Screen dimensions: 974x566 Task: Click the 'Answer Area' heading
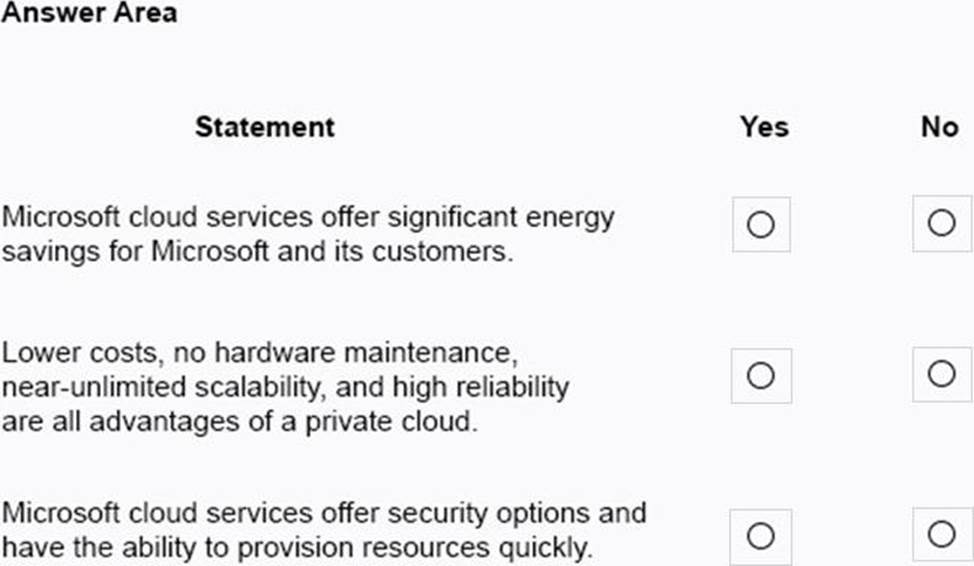[89, 13]
